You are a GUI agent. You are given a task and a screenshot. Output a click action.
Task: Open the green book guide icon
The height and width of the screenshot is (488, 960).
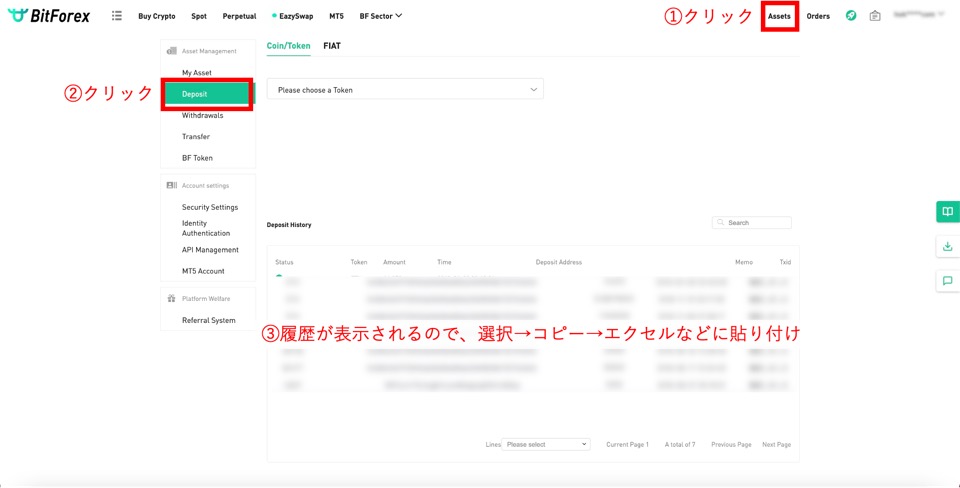point(947,212)
